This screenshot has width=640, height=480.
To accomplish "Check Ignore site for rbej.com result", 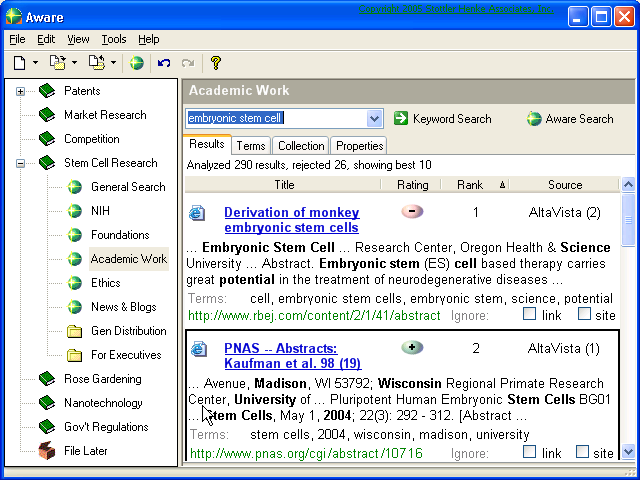I will pos(584,314).
